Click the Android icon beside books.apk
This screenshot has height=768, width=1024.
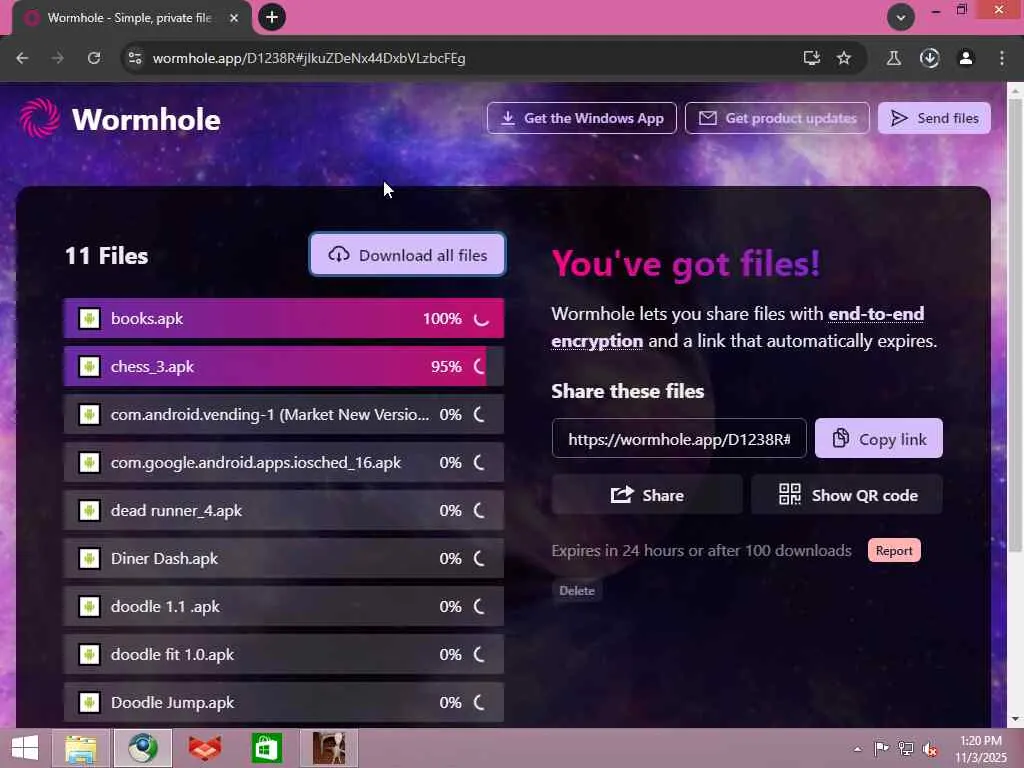pos(89,319)
